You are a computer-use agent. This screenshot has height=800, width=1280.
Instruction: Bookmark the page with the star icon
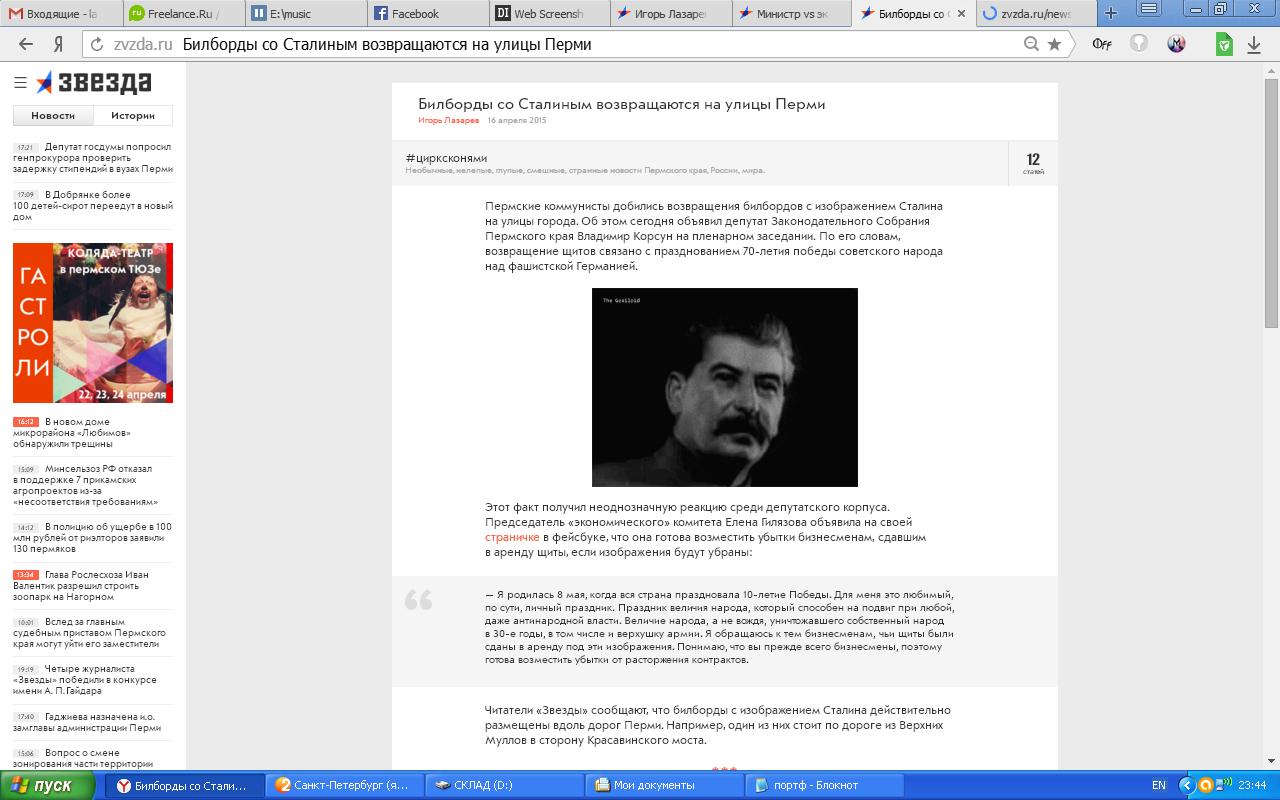point(1054,44)
